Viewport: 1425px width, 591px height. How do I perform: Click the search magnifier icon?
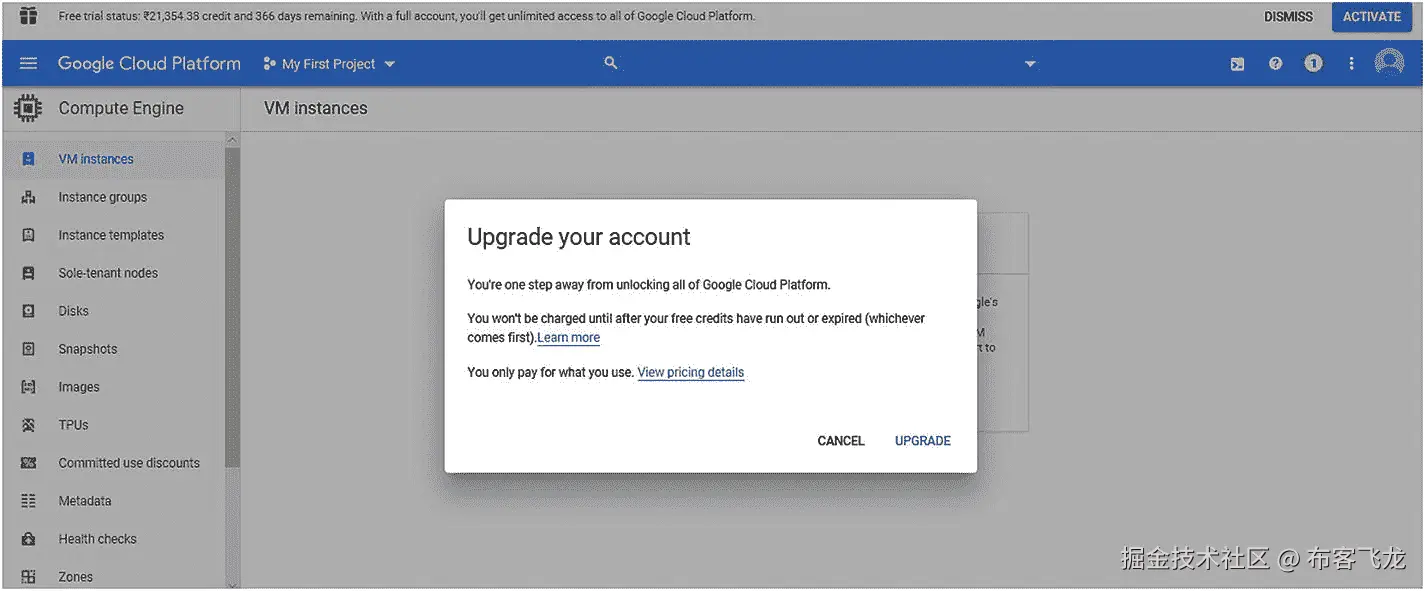pos(611,63)
